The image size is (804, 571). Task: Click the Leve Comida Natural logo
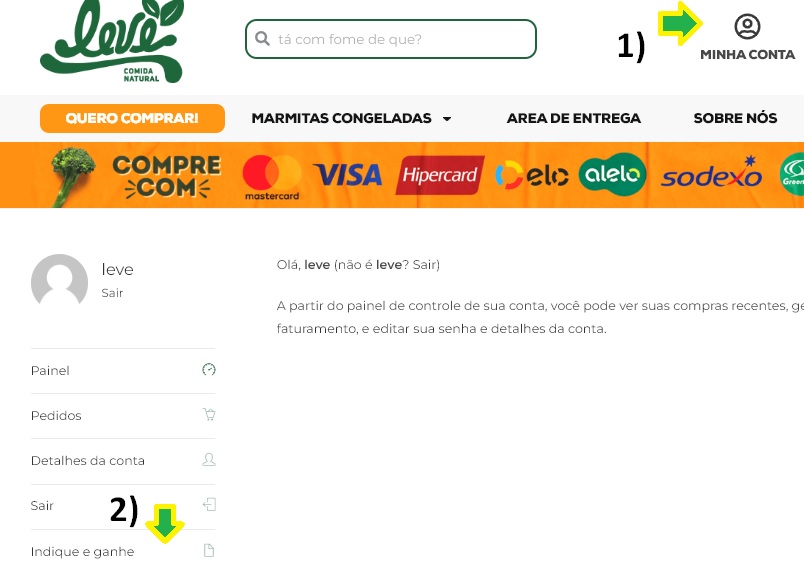coord(111,40)
